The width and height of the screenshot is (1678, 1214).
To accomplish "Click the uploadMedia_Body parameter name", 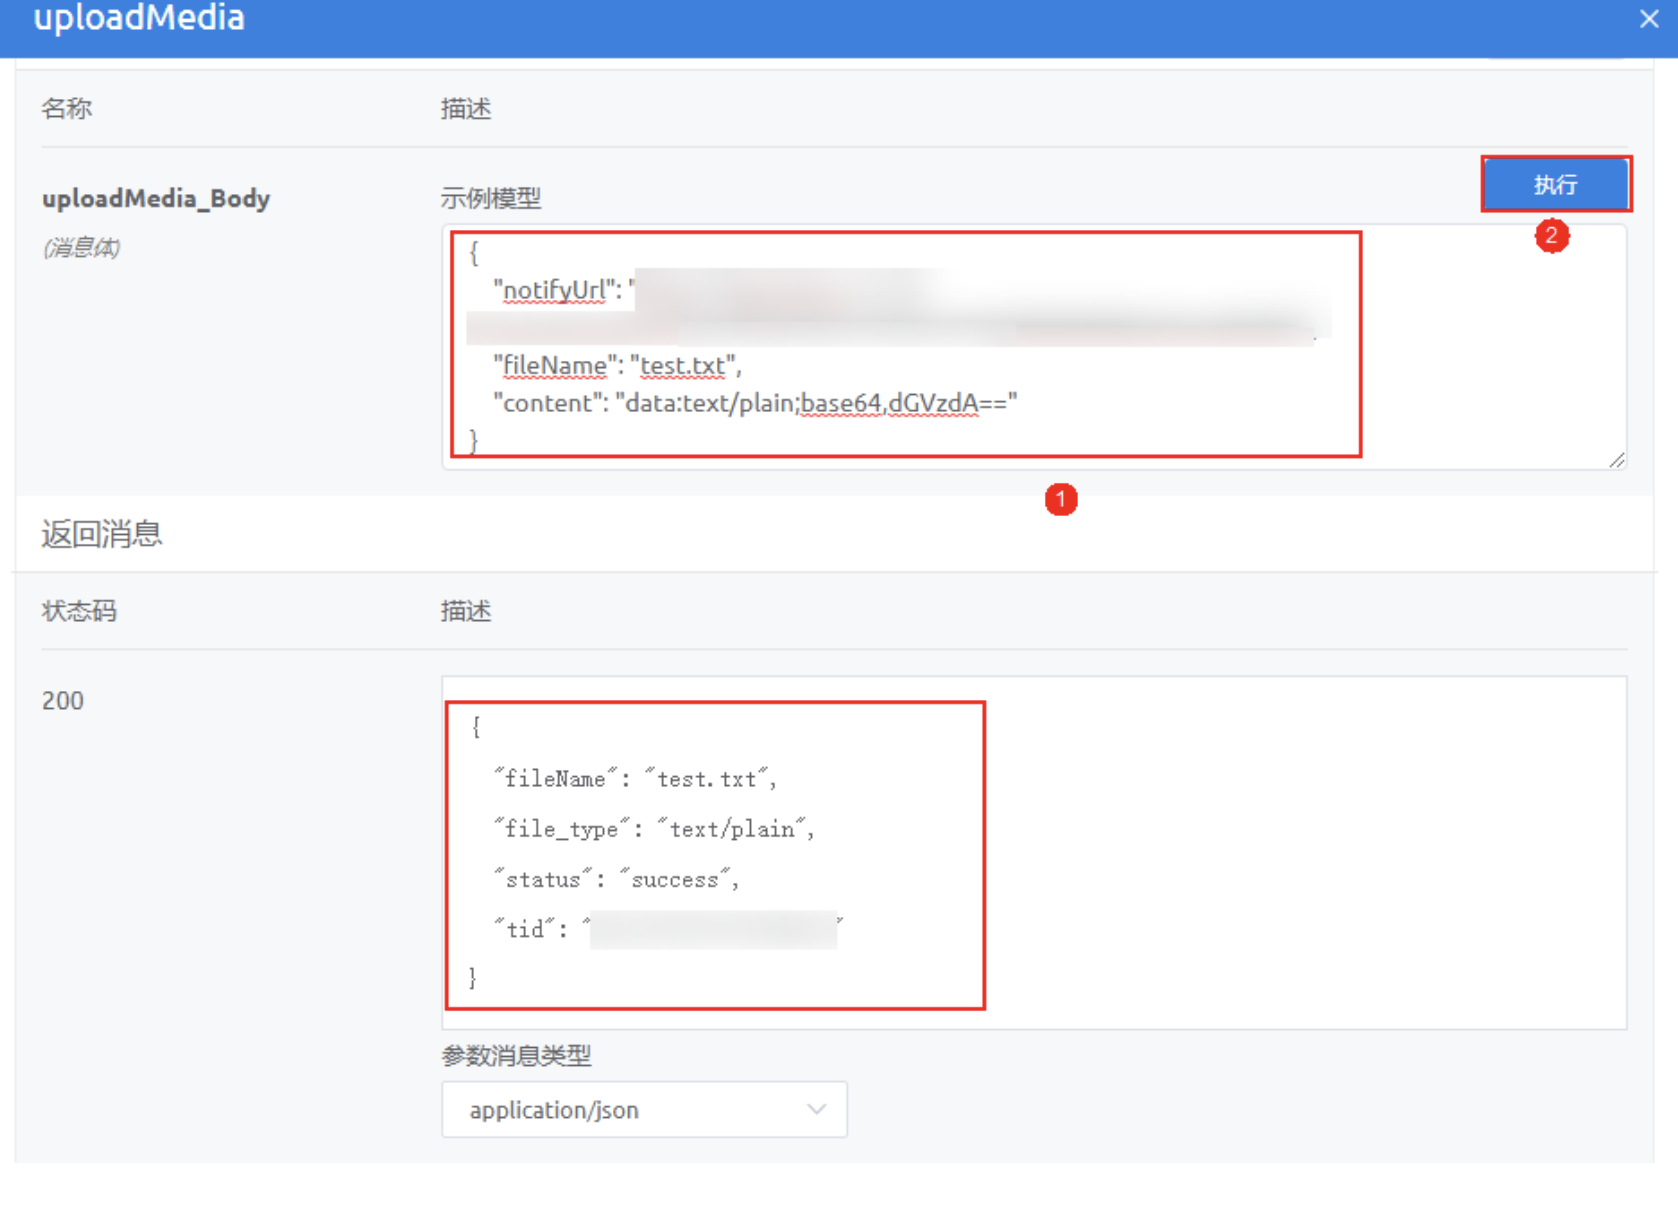I will (x=156, y=198).
